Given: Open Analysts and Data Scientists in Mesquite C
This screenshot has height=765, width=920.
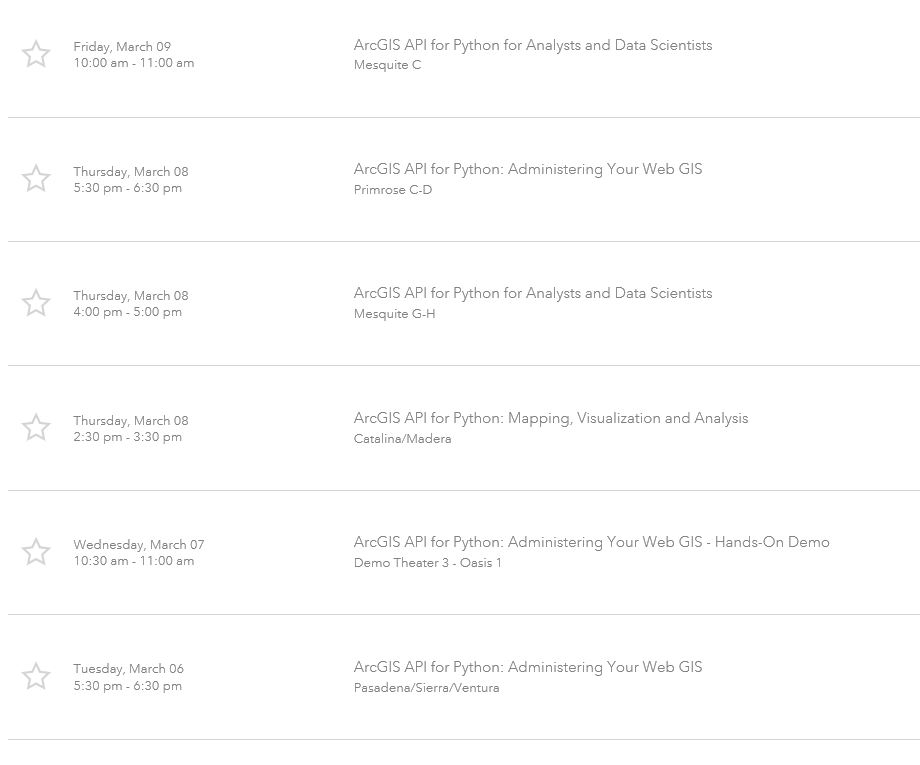Looking at the screenshot, I should point(533,45).
